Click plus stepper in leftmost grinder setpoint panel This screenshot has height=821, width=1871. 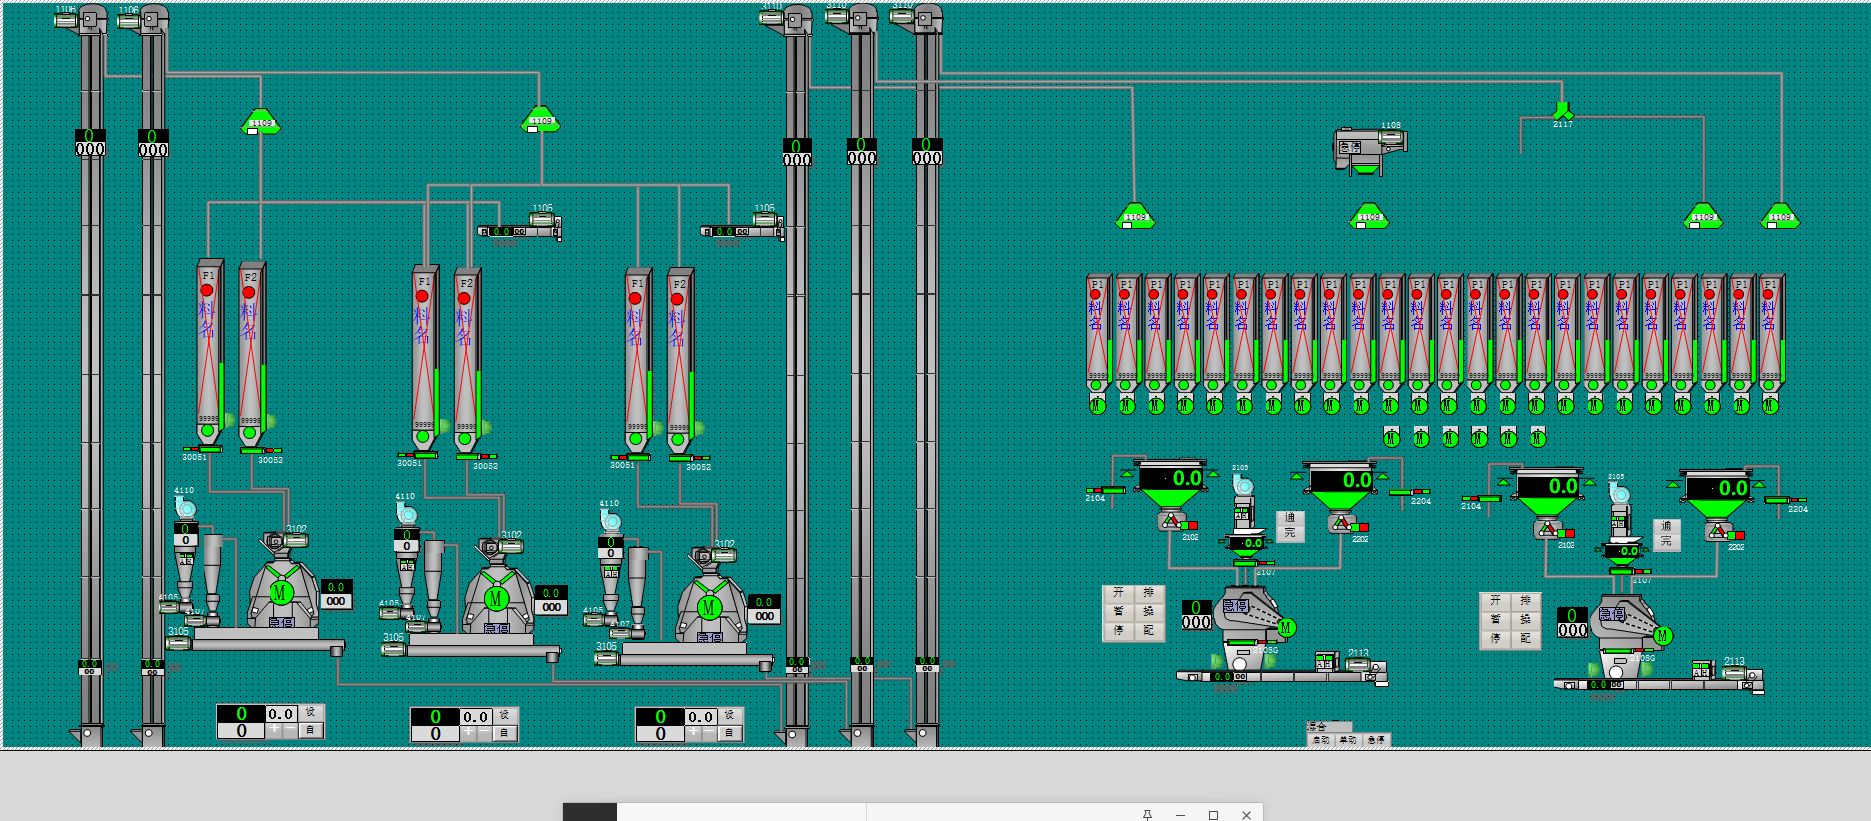[274, 731]
